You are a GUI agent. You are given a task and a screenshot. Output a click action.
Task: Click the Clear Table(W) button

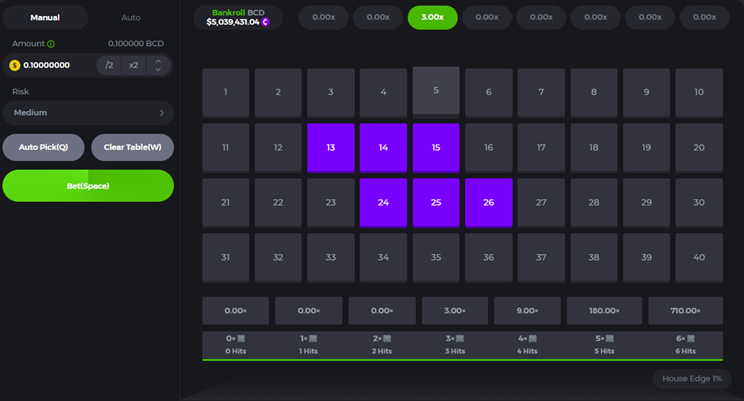pos(132,147)
